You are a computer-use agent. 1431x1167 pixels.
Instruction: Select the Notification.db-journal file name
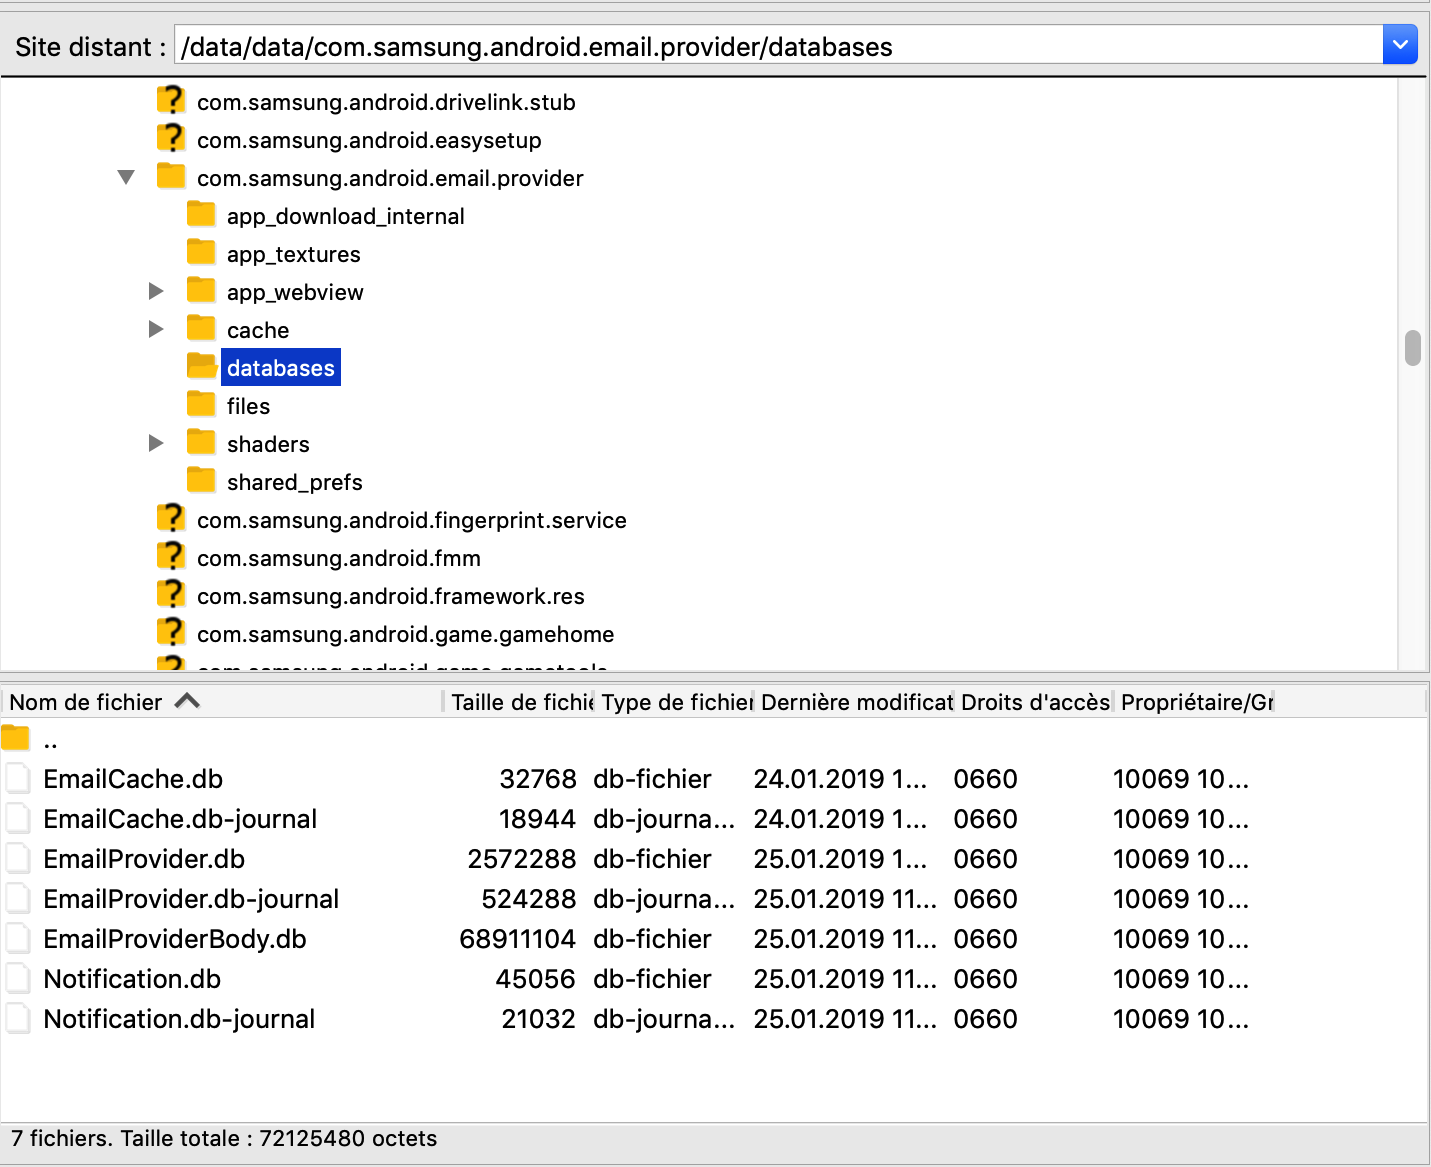tap(179, 1019)
